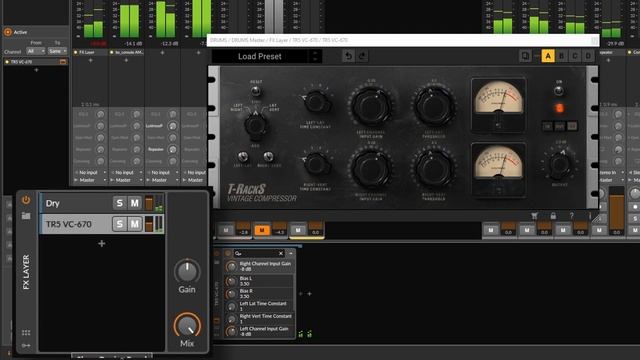Open second strip's Master output dropdown
This screenshot has height=360, width=640.
coord(126,180)
